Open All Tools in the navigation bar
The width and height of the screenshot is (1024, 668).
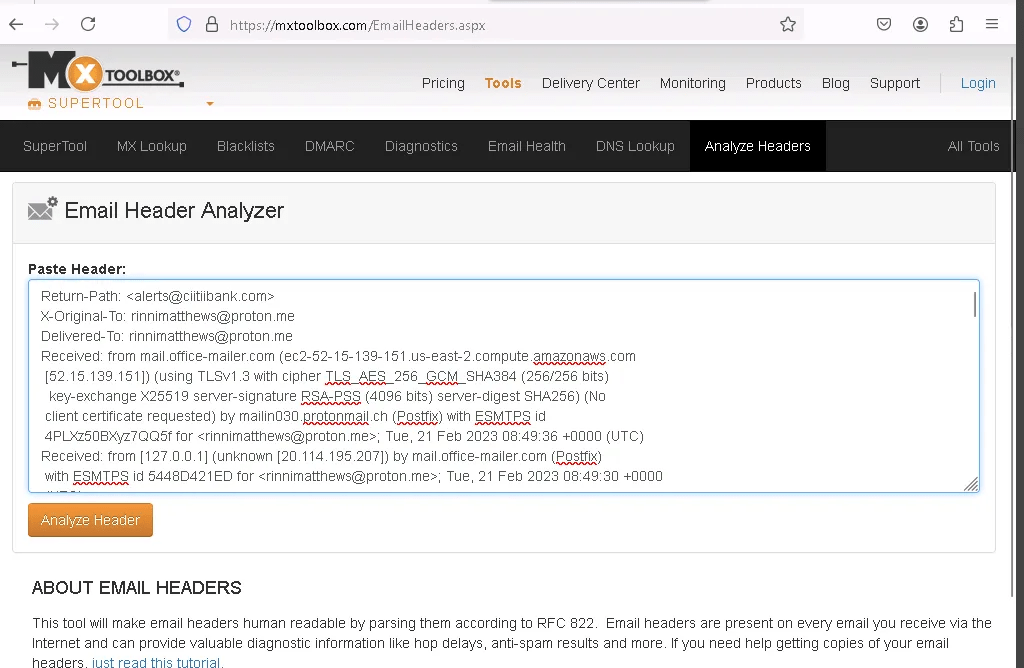973,146
